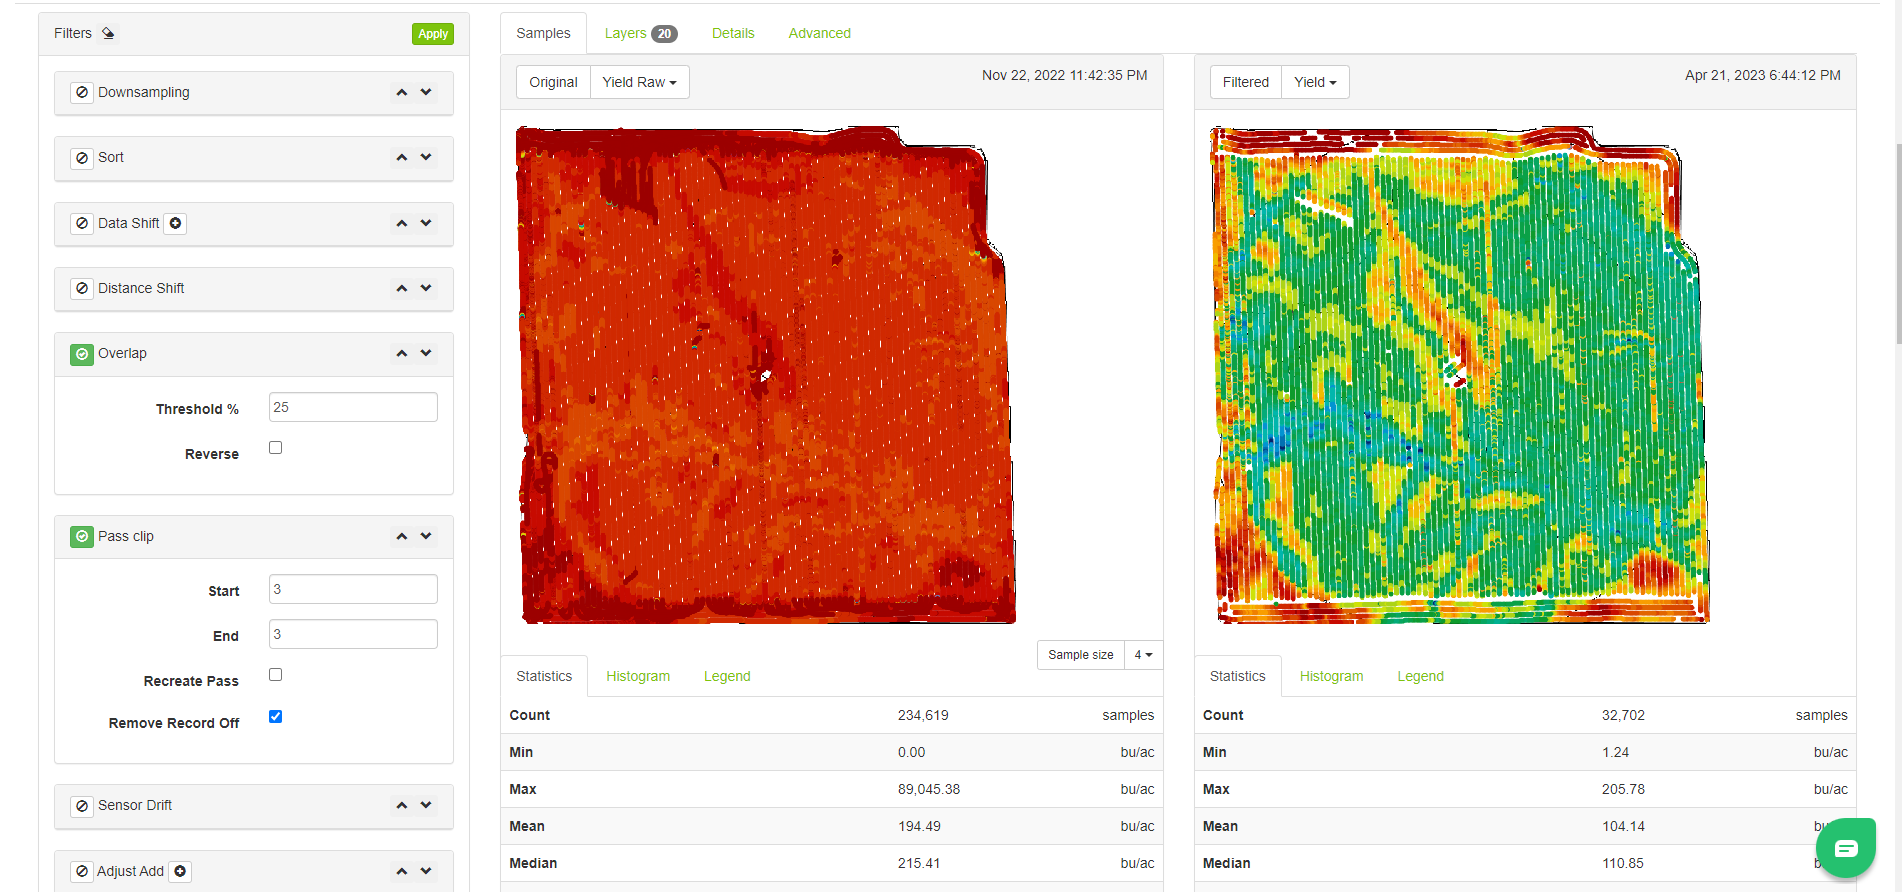Screen dimensions: 1902x892
Task: Uncheck the Remove Record Off checkbox
Action: coord(276,717)
